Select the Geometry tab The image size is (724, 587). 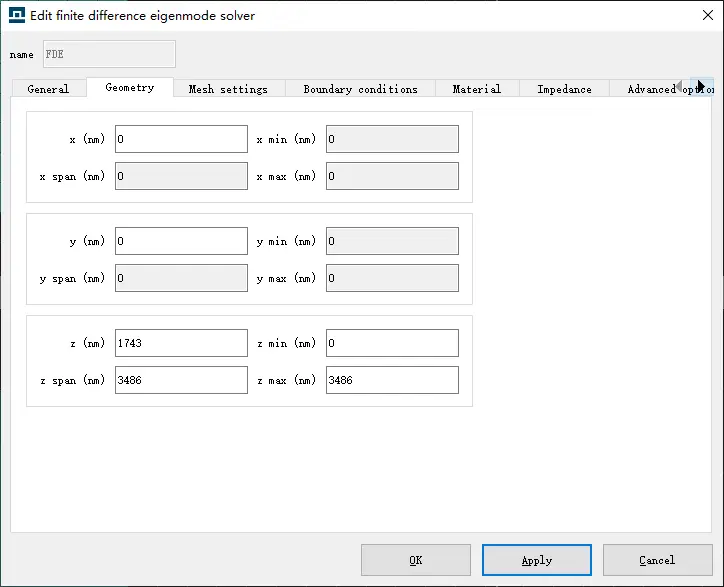[130, 88]
